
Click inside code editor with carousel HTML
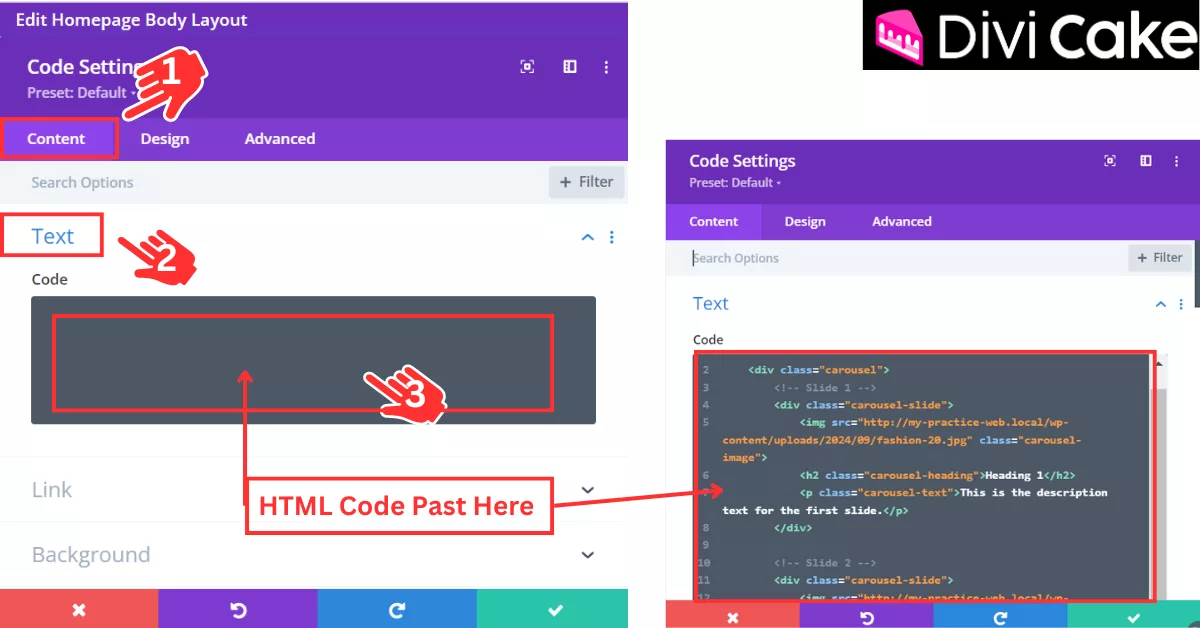tap(925, 476)
